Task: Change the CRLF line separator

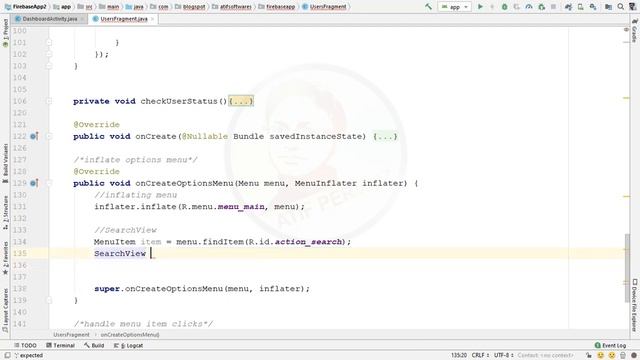Action: click(480, 356)
